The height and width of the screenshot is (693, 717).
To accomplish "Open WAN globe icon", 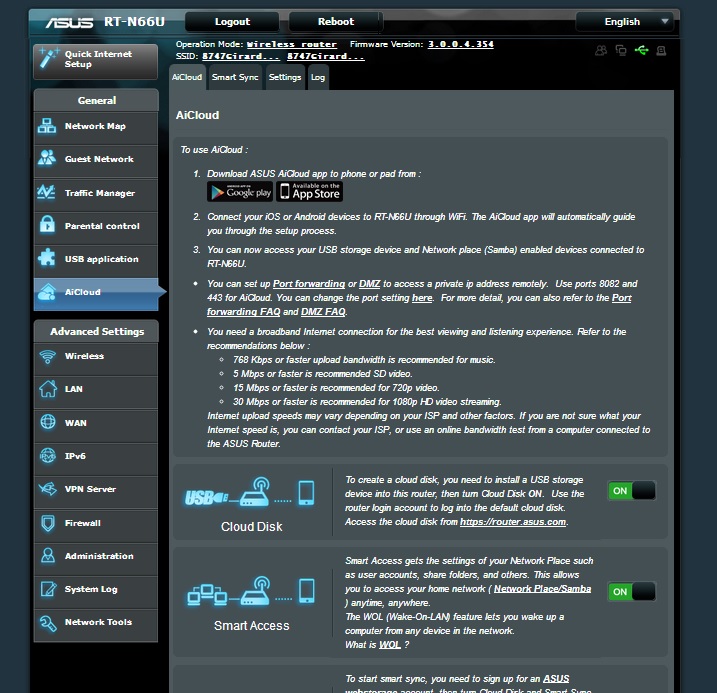I will click(48, 422).
